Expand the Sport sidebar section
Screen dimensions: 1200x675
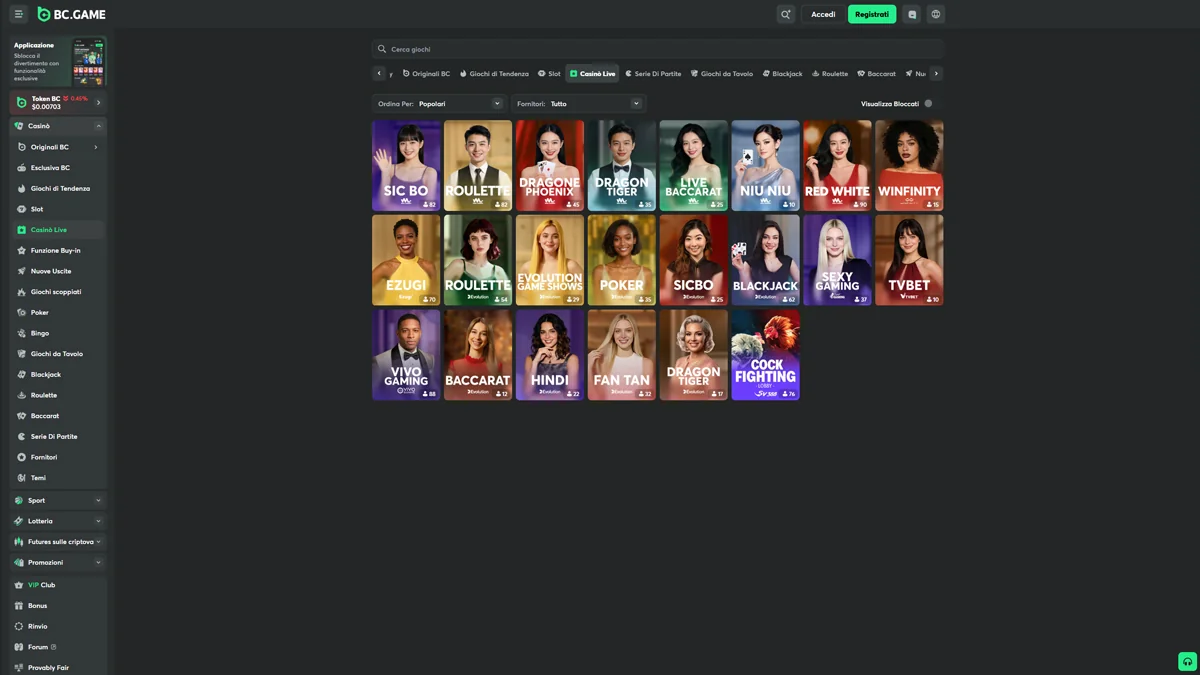click(98, 500)
